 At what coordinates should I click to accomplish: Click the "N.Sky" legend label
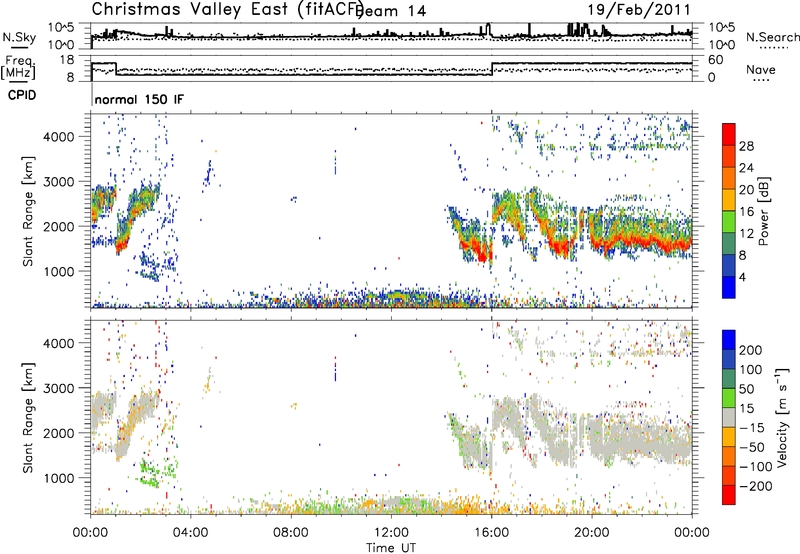[x=19, y=37]
